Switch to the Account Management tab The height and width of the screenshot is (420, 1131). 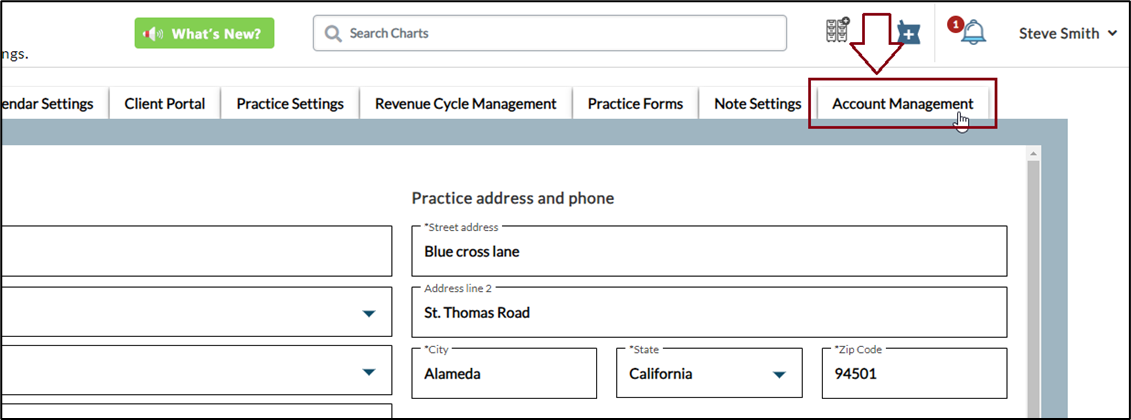click(x=902, y=104)
